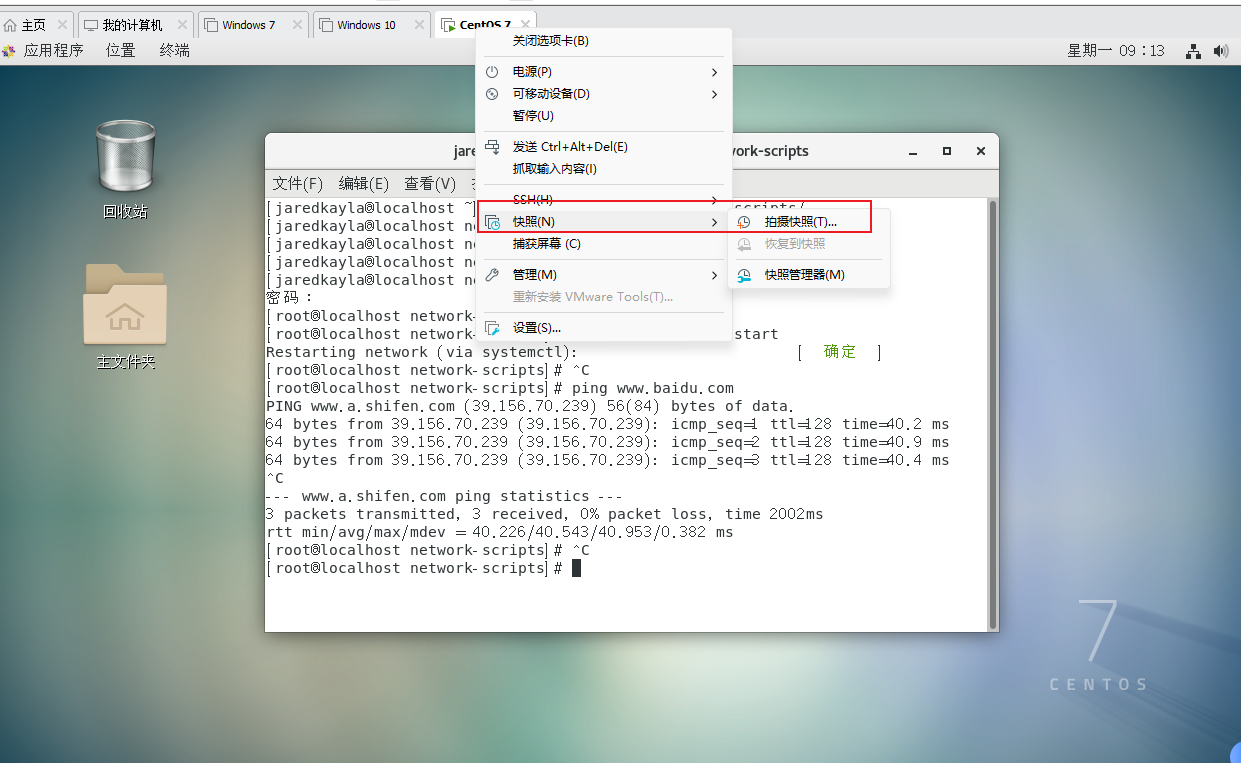
Task: Close the Windows 10 tab
Action: click(x=418, y=25)
